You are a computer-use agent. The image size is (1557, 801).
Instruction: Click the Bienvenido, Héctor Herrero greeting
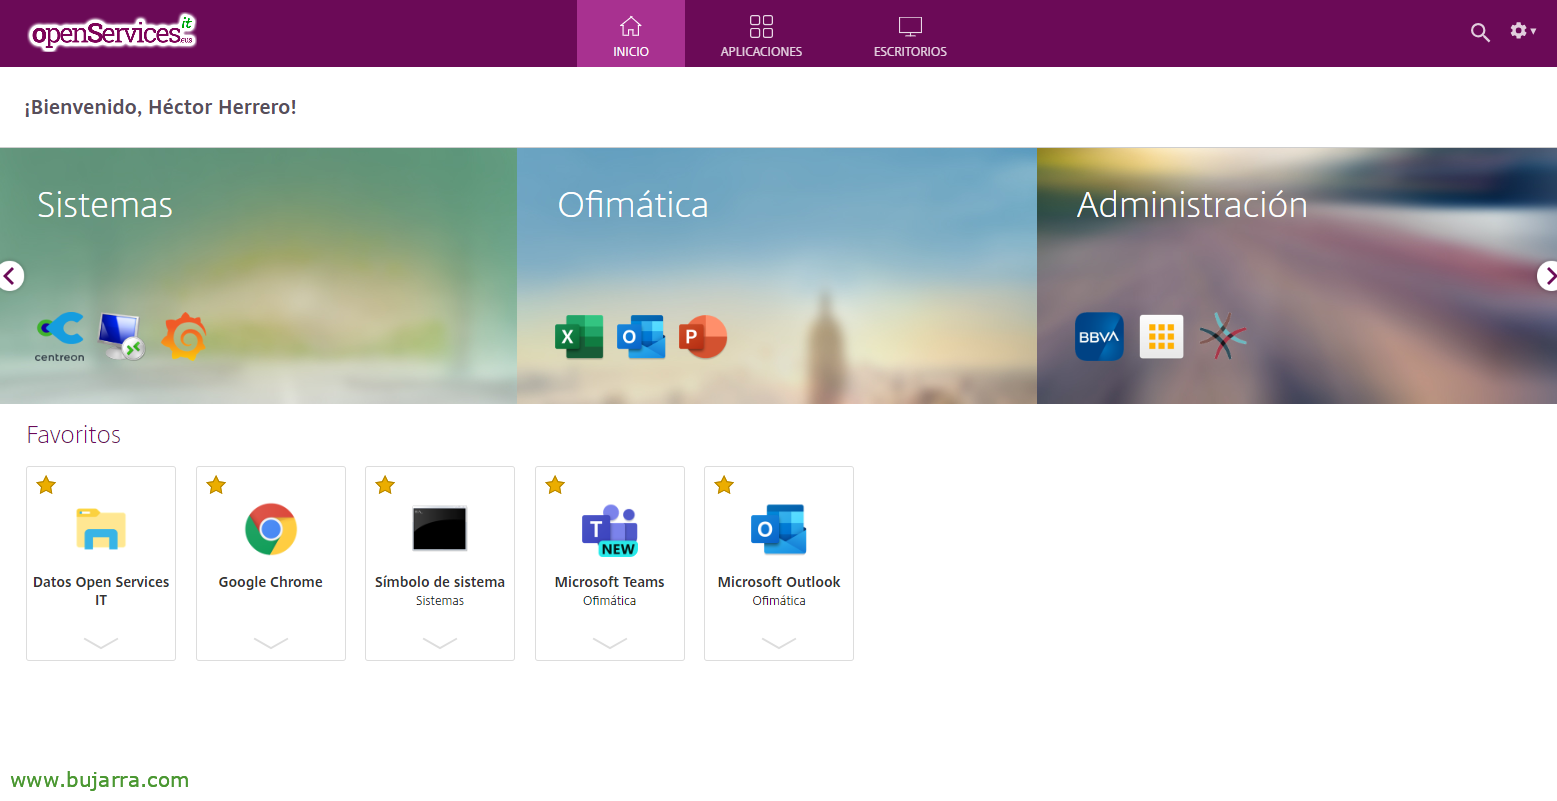(x=161, y=107)
